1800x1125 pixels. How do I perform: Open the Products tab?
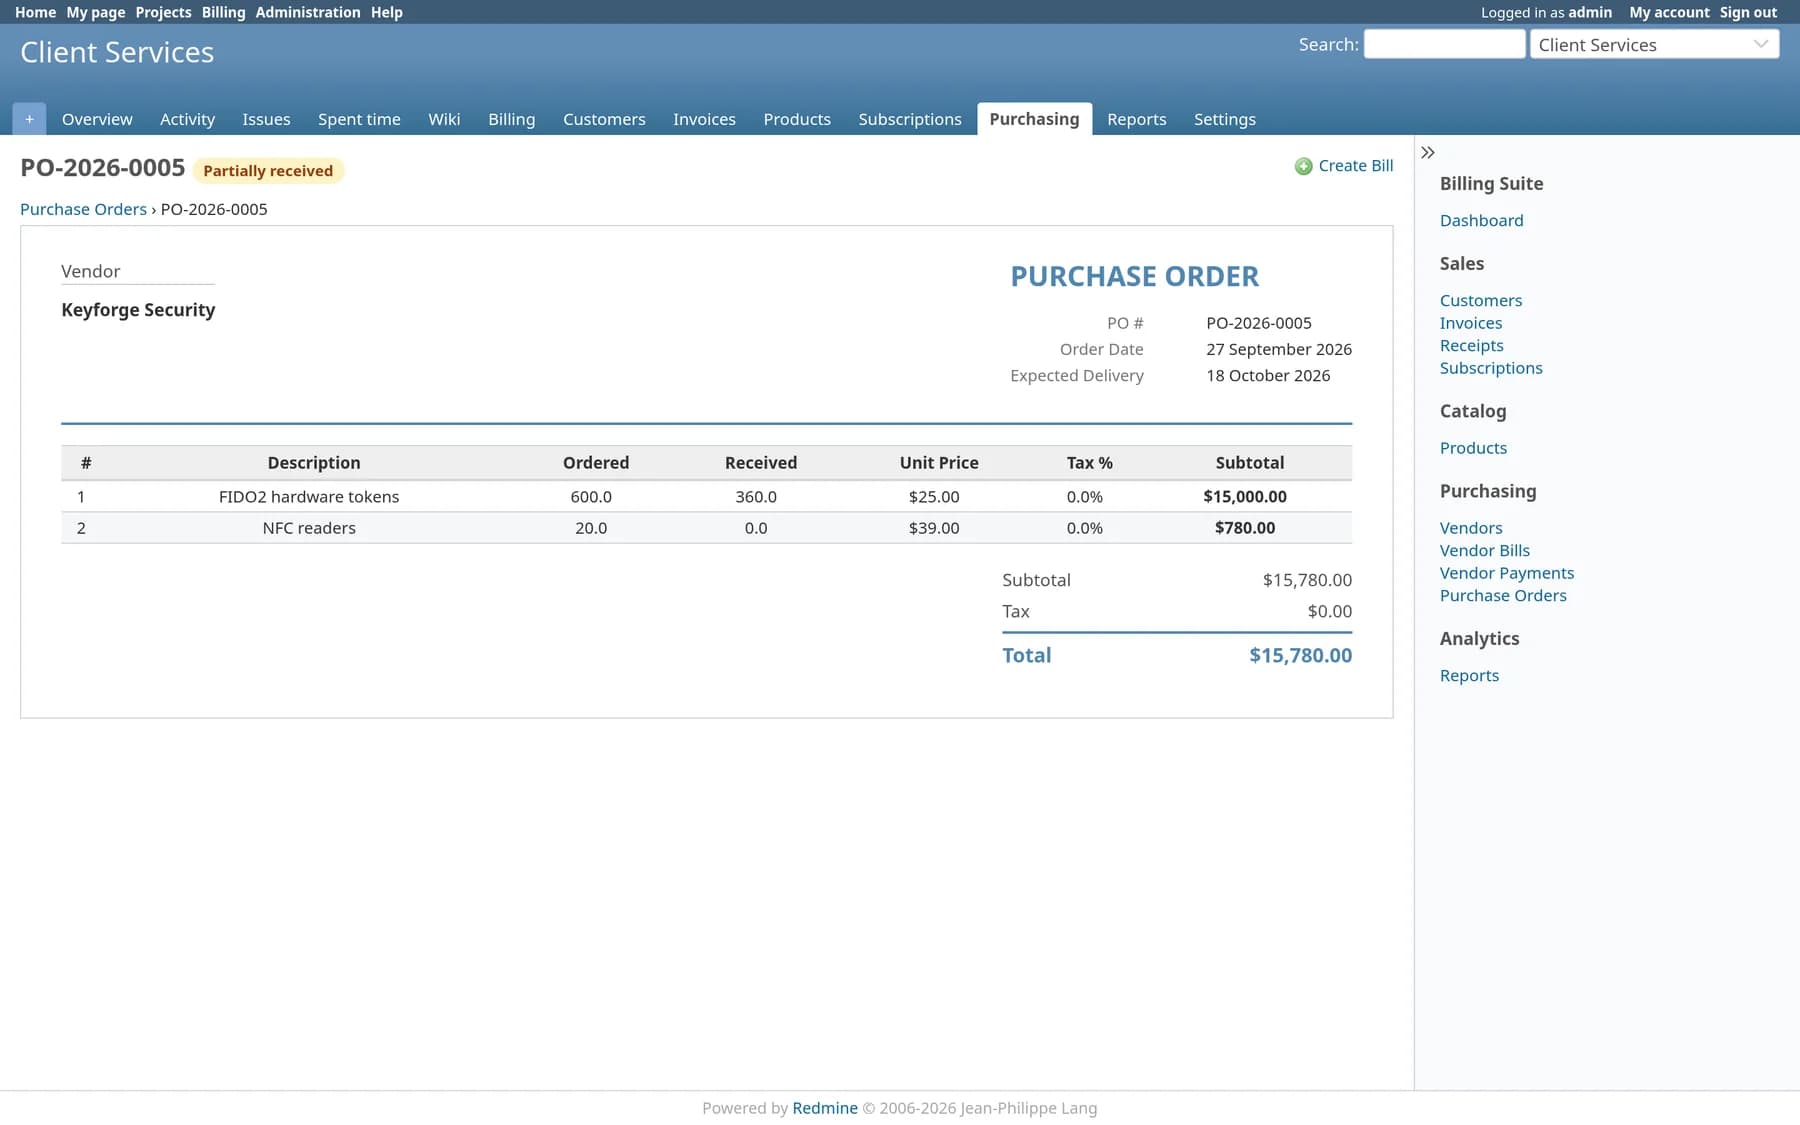tap(797, 119)
